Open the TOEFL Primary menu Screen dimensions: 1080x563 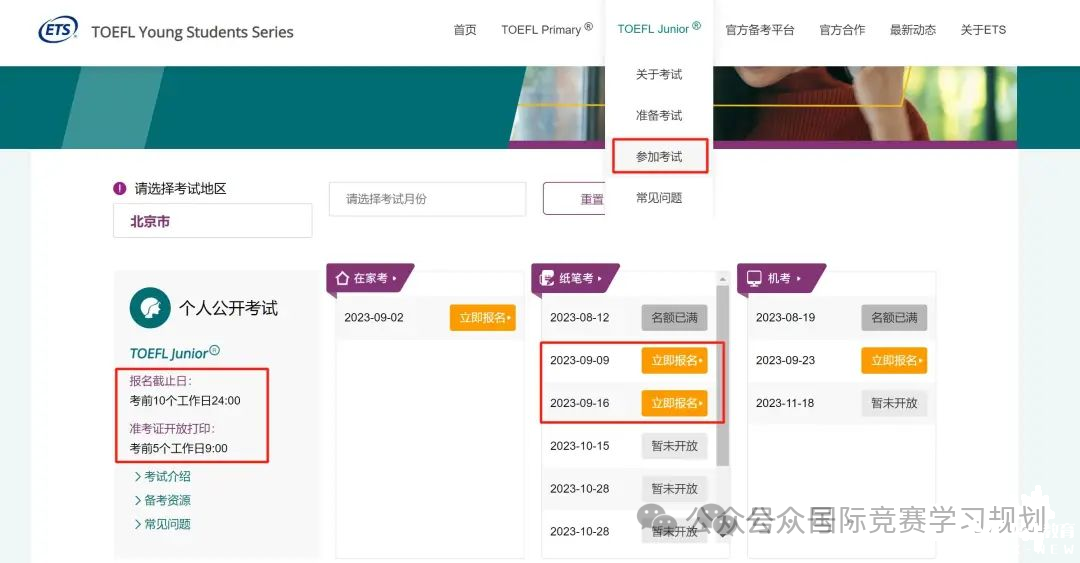point(547,30)
